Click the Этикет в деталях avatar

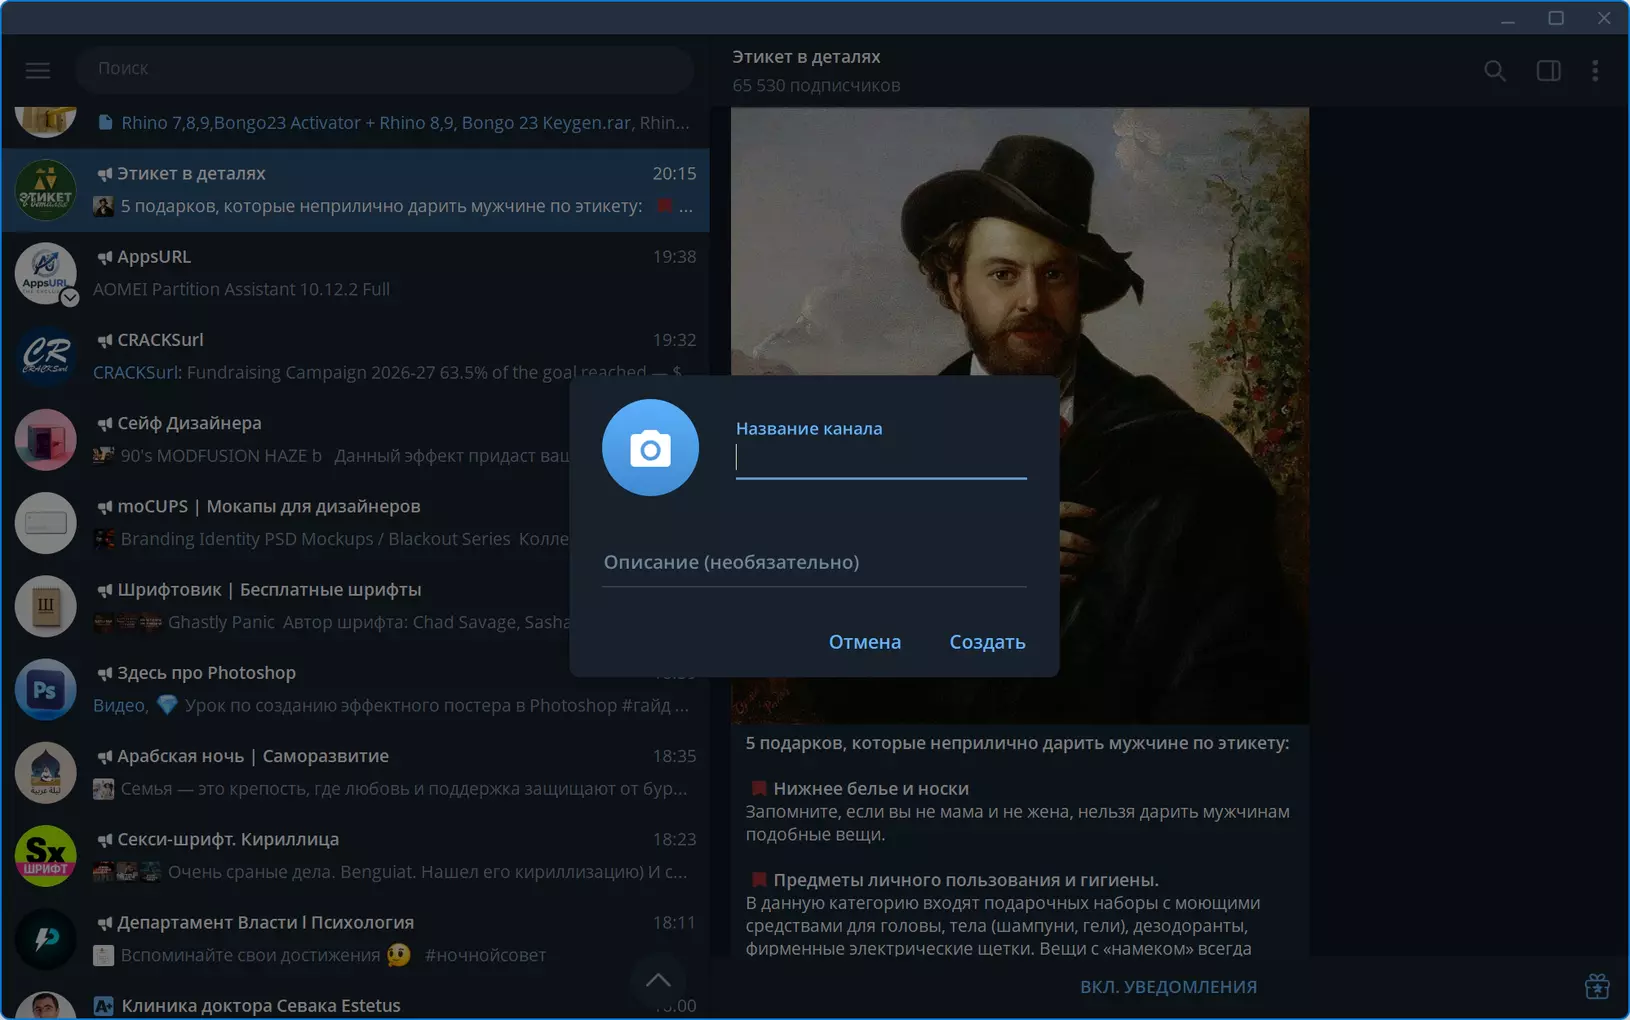point(45,190)
